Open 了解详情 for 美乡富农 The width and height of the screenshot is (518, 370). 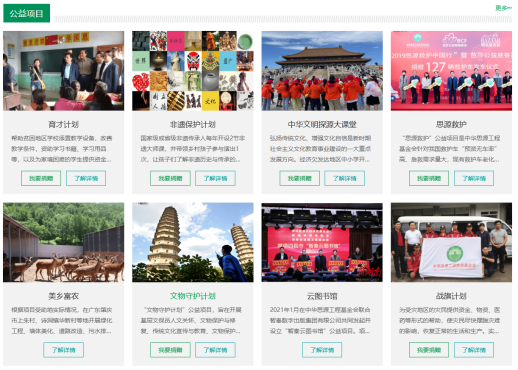tap(63, 350)
